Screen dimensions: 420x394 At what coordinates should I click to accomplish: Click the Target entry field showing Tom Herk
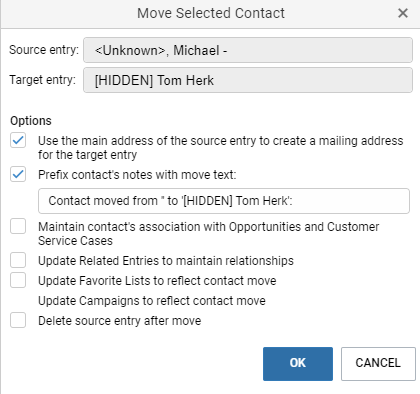[248, 80]
